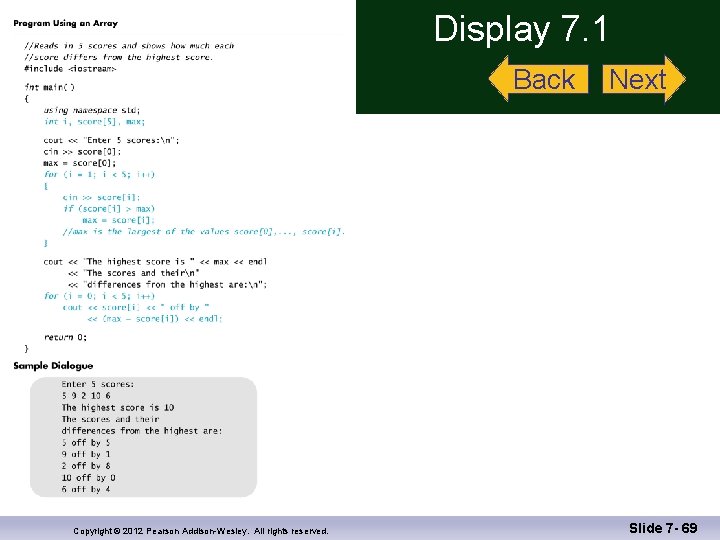Click the '#include <iostream>' line

click(70, 68)
